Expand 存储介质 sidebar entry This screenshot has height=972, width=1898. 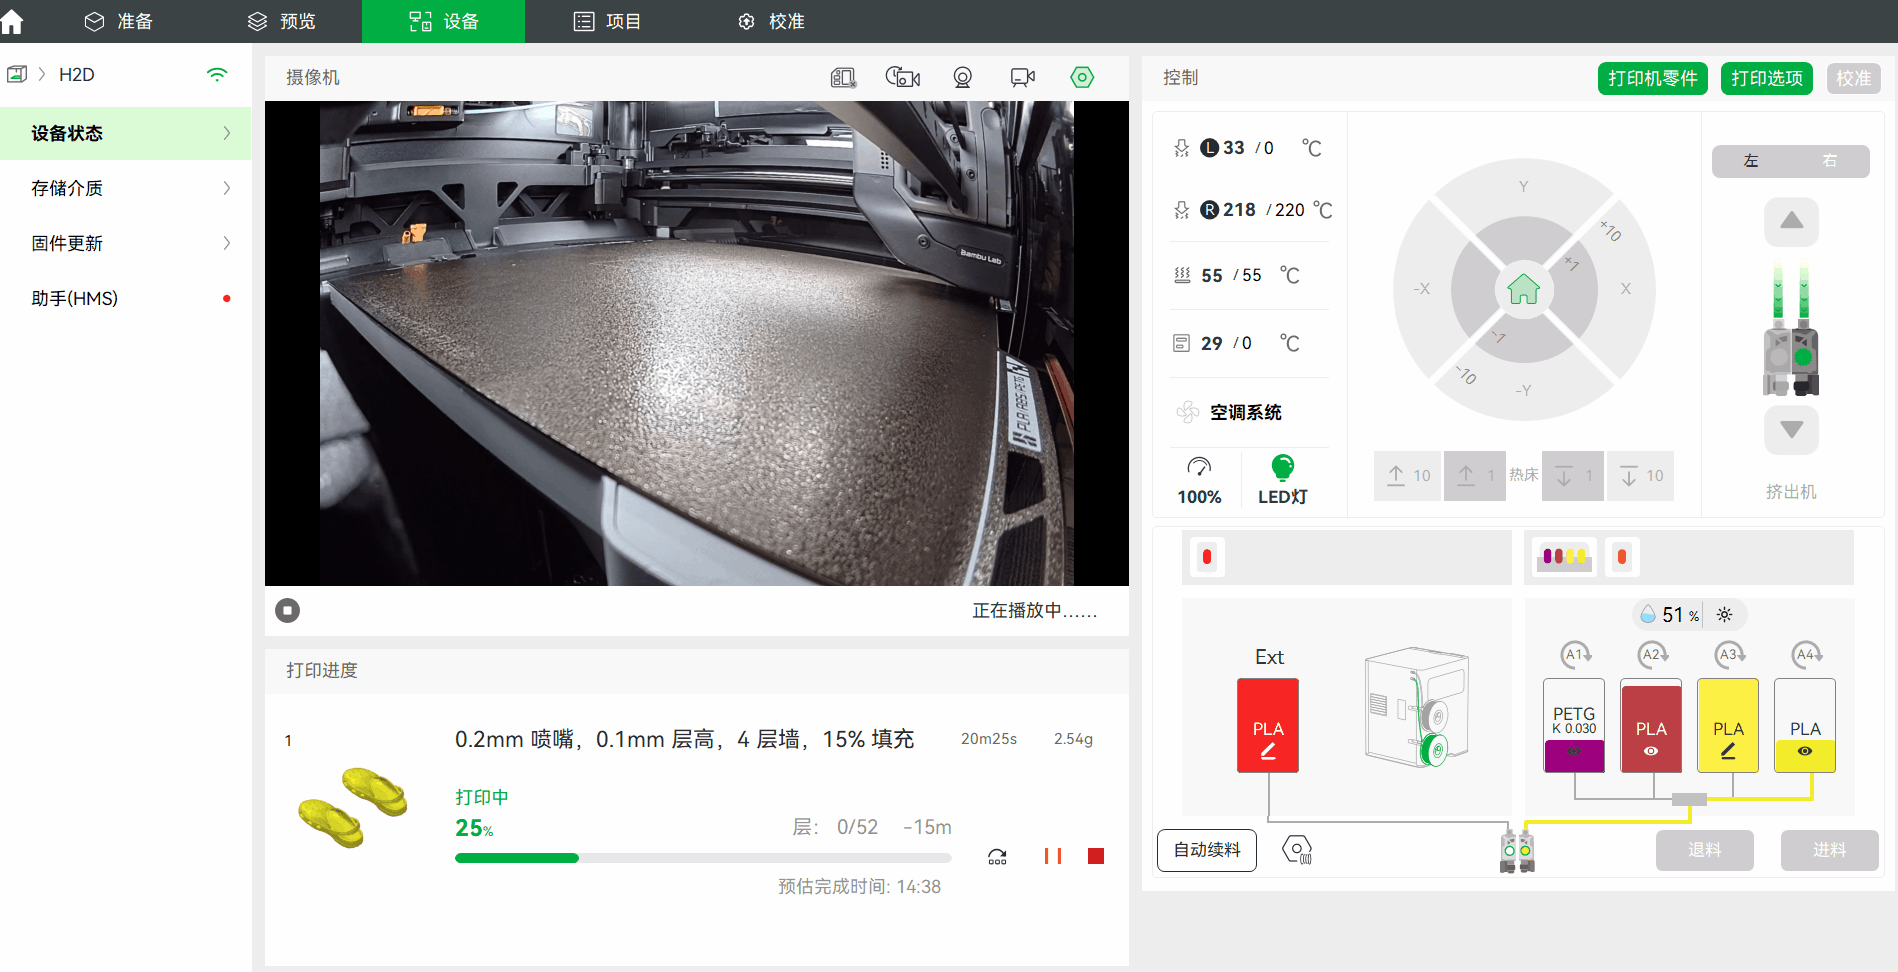tap(126, 188)
